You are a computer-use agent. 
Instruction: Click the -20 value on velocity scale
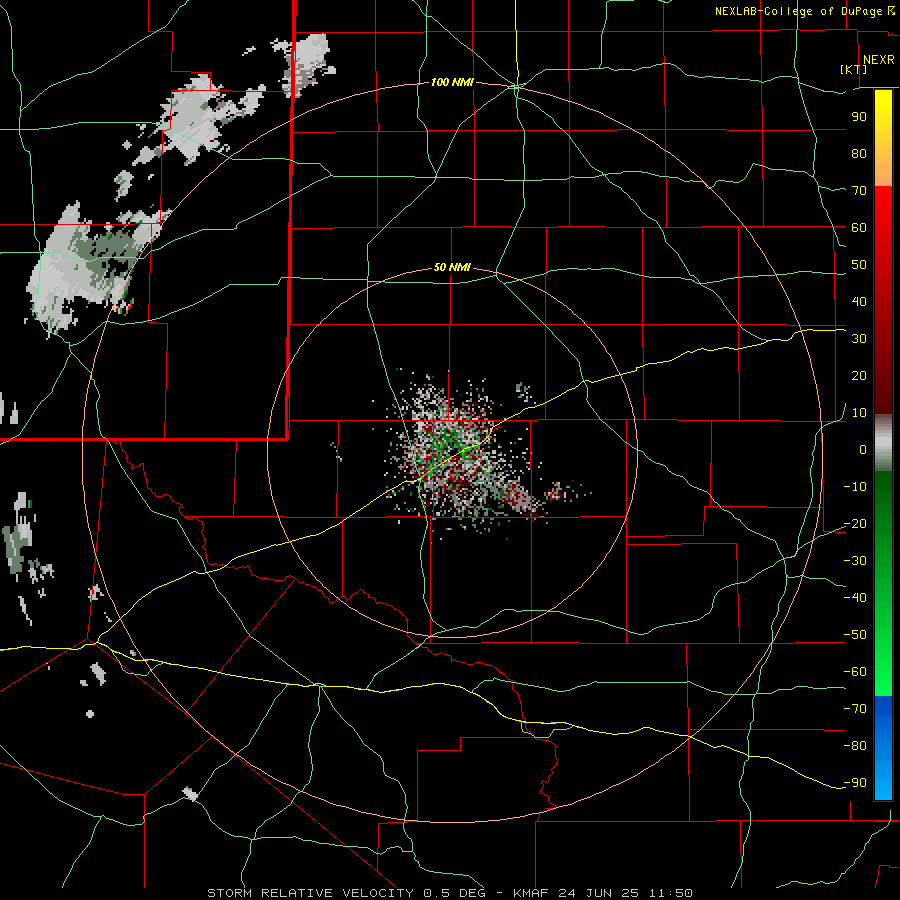click(x=855, y=524)
